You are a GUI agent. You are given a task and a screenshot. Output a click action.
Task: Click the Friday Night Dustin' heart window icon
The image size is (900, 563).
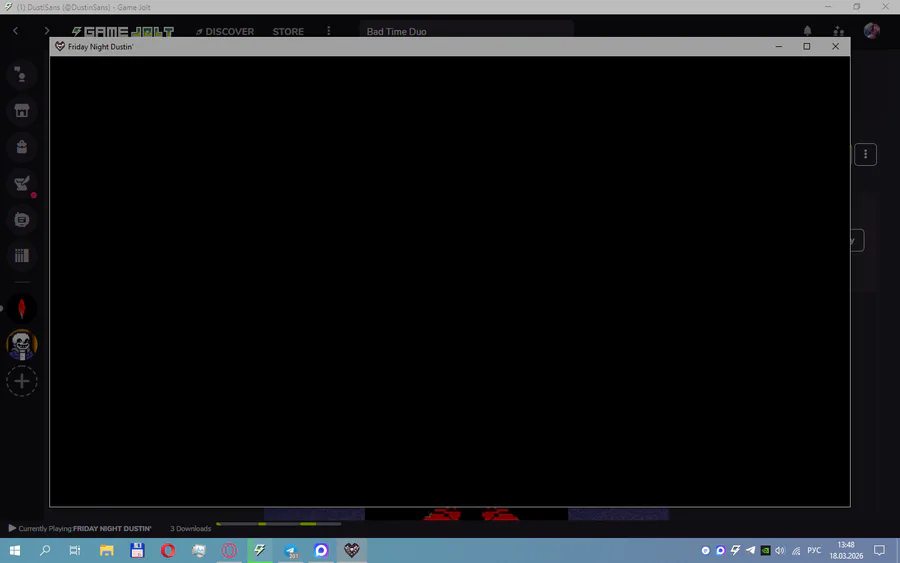tap(60, 46)
